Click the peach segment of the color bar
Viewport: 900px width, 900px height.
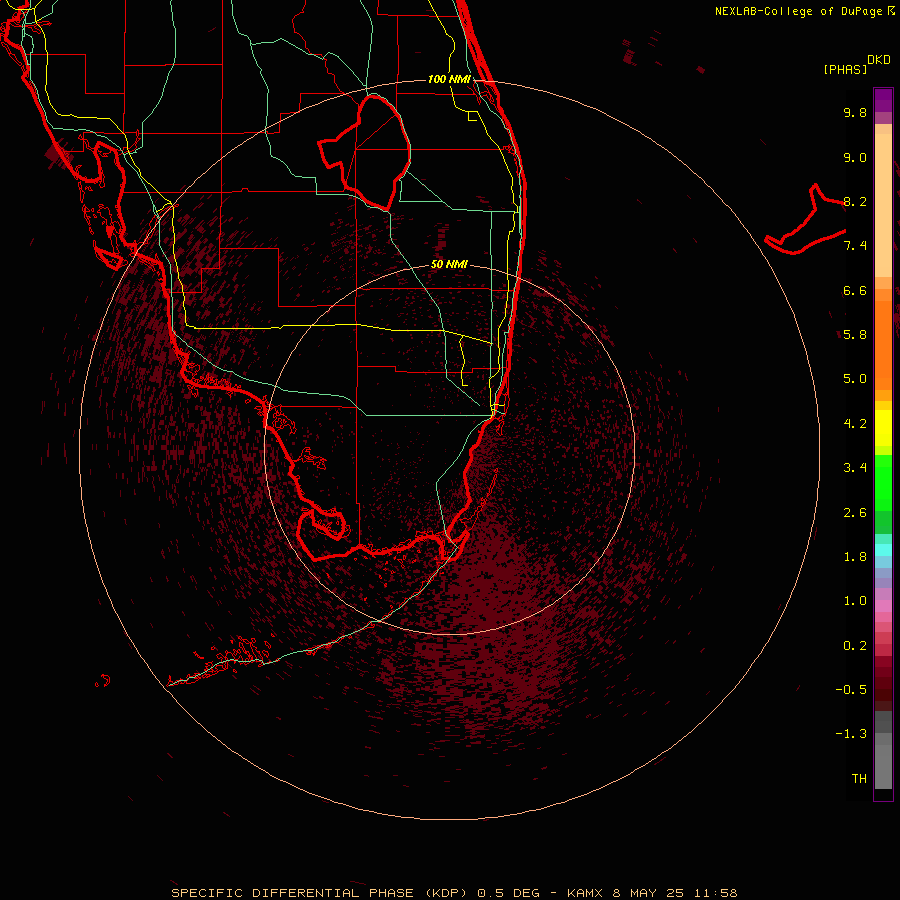pyautogui.click(x=883, y=205)
